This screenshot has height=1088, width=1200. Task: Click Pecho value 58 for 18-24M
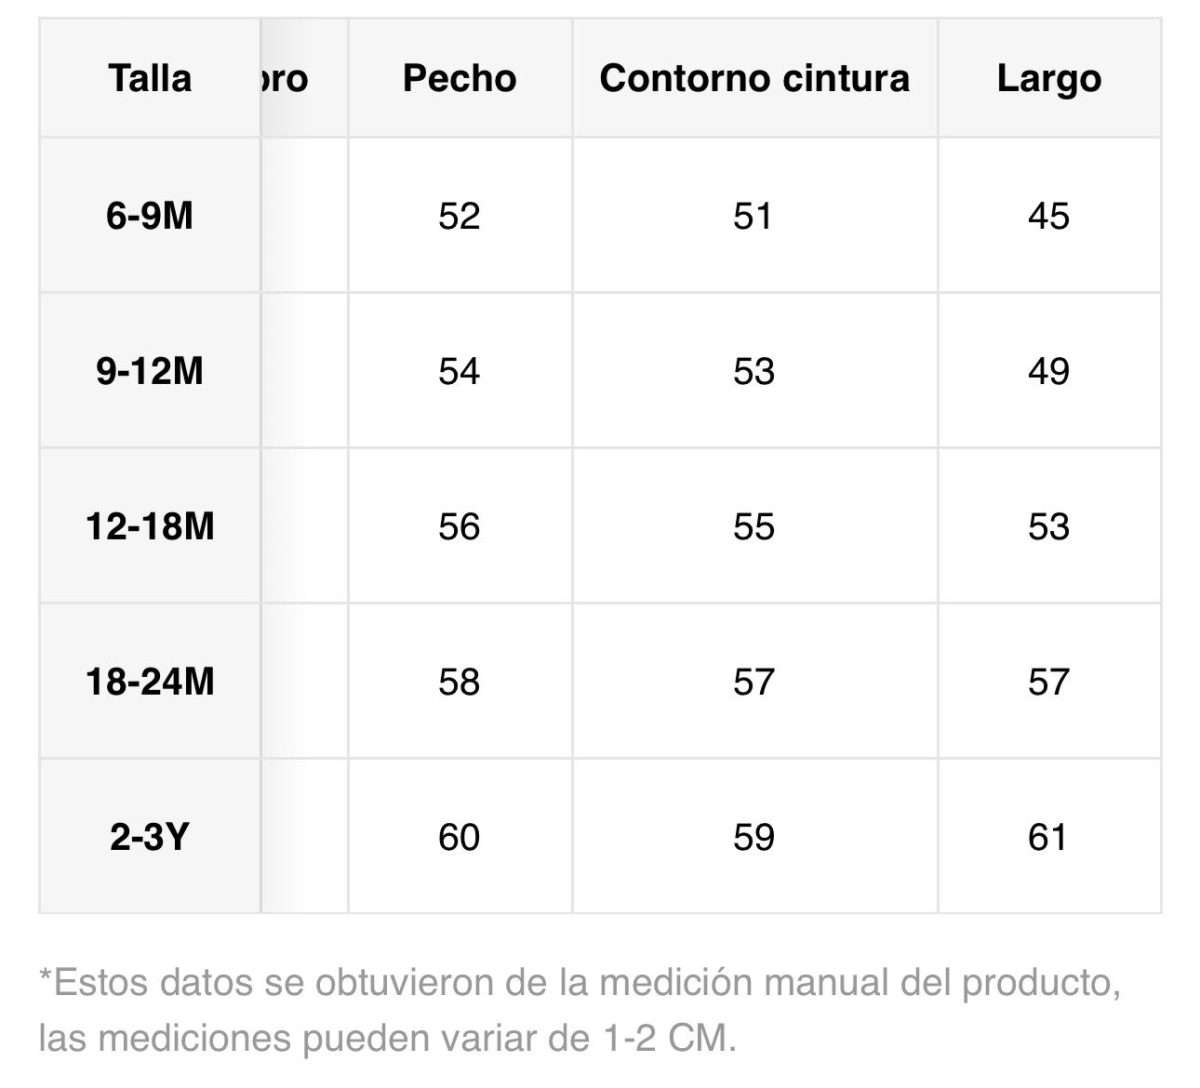pyautogui.click(x=460, y=681)
